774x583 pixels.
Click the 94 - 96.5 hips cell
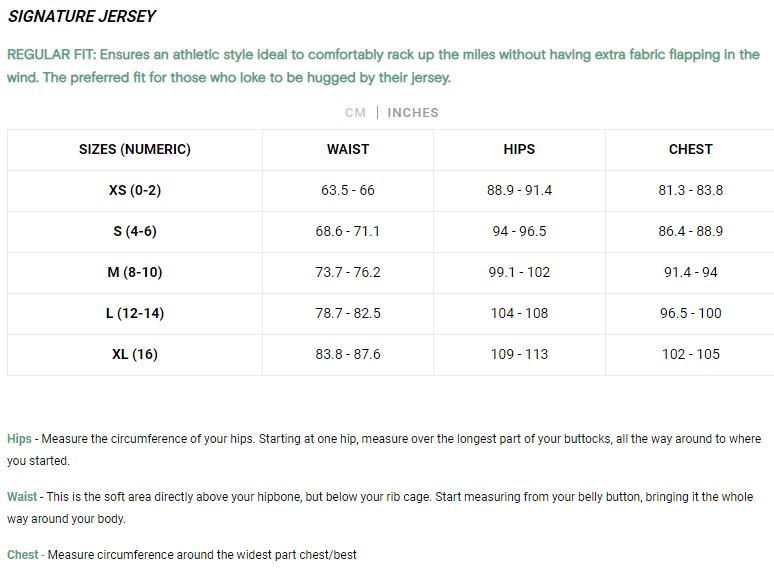519,231
